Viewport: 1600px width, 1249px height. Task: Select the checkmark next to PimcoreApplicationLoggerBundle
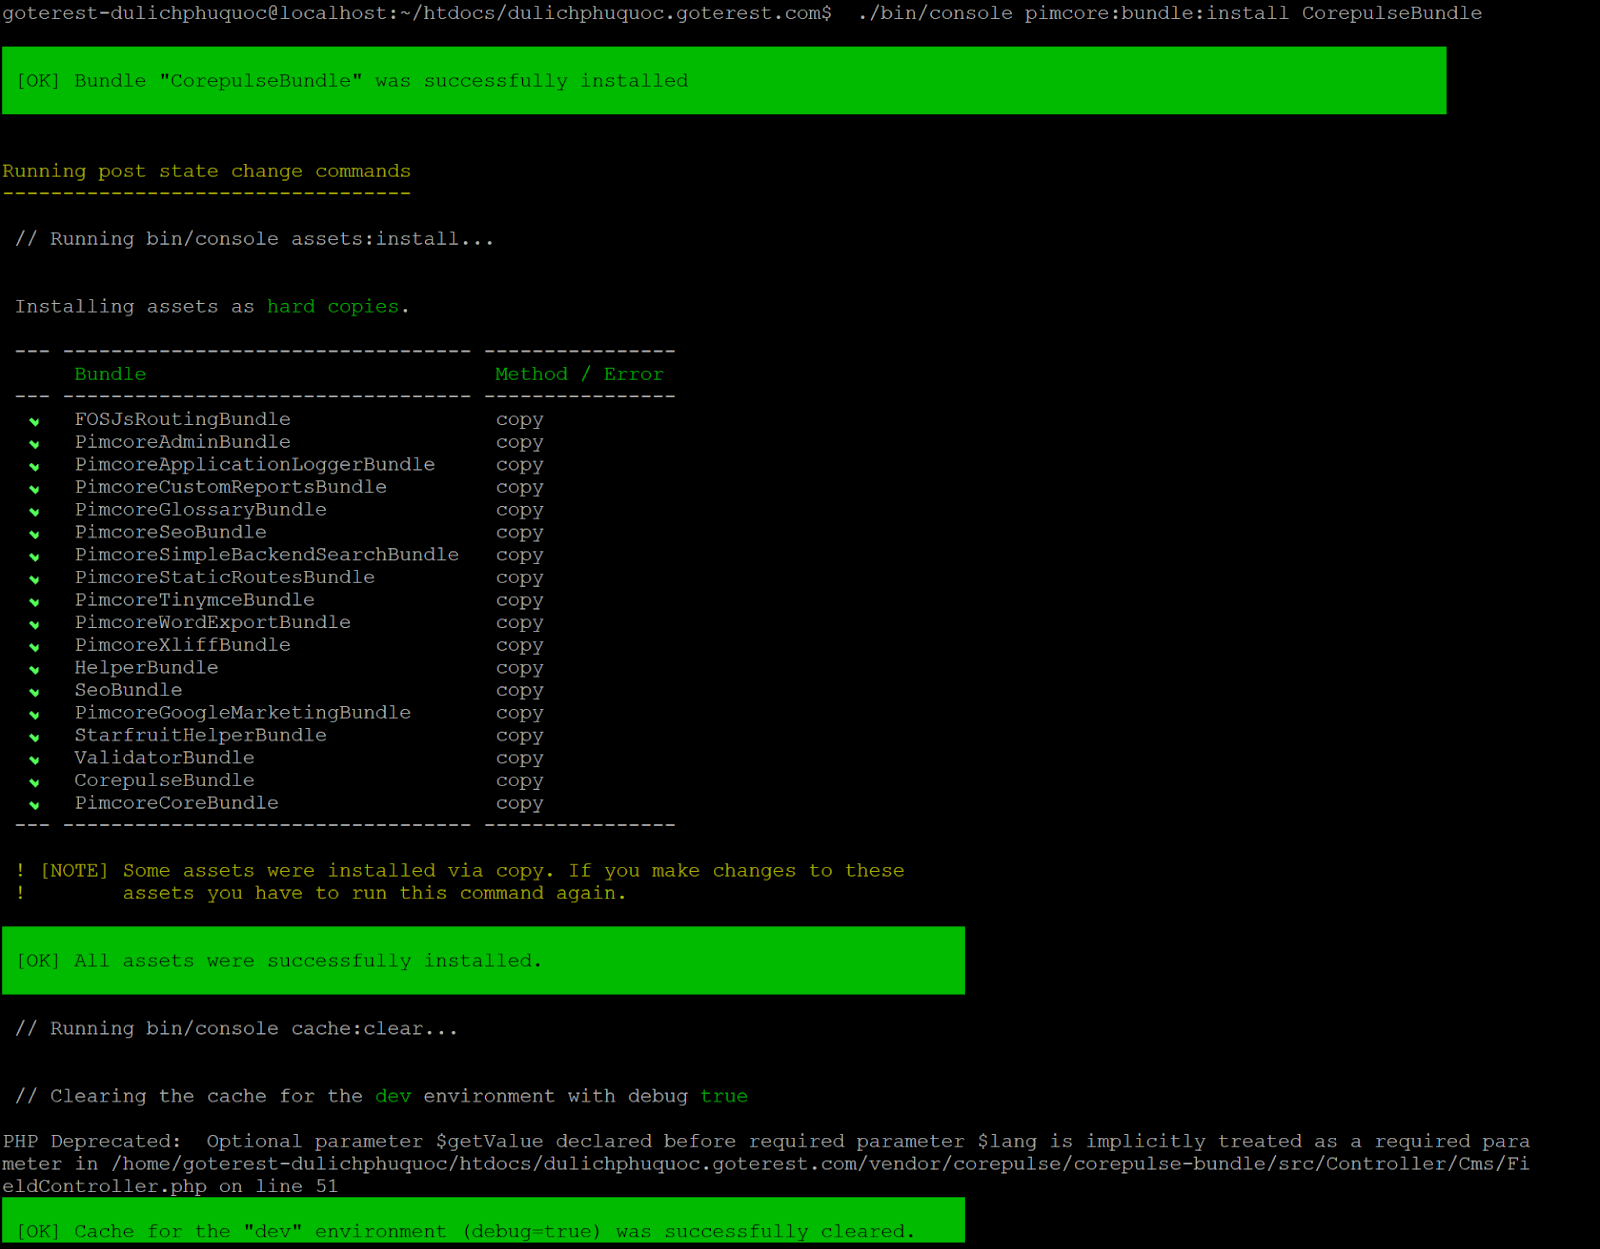(x=35, y=466)
